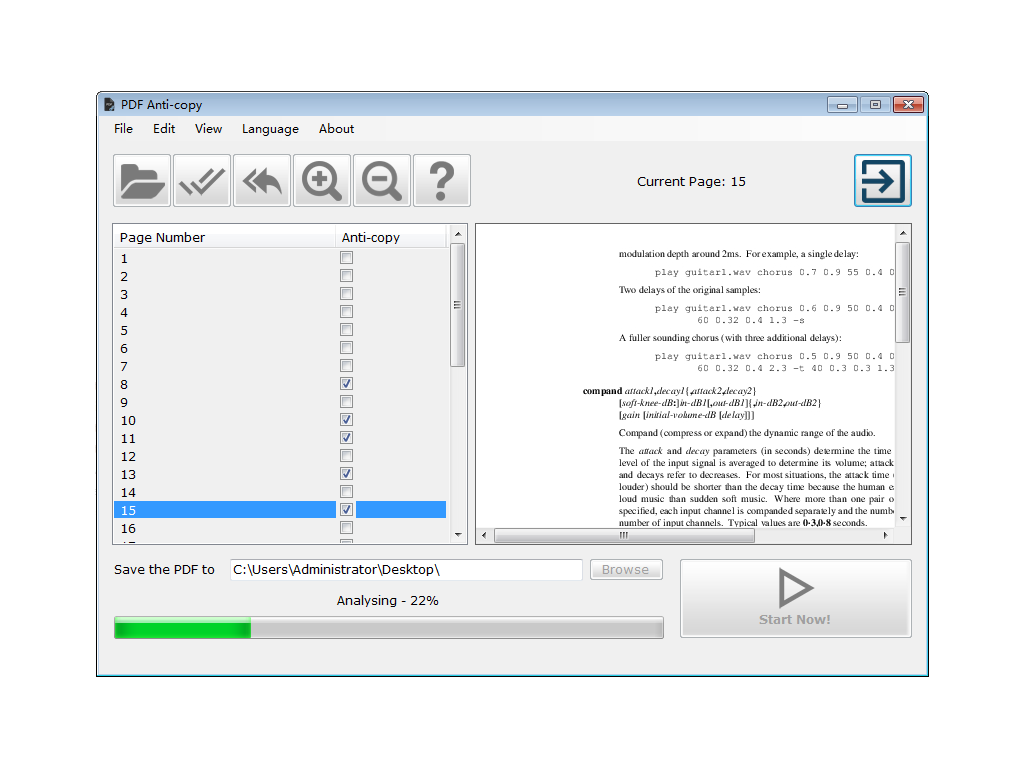Click the Start Now! button
Viewport: 1024px width, 768px height.
(795, 598)
